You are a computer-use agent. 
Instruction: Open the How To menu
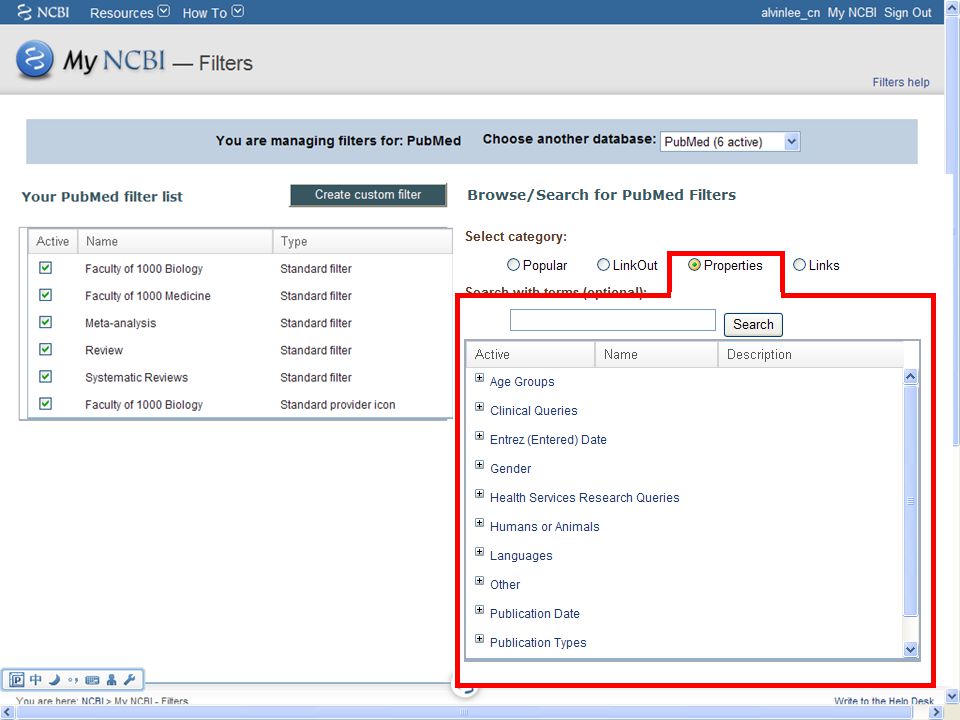pos(212,12)
